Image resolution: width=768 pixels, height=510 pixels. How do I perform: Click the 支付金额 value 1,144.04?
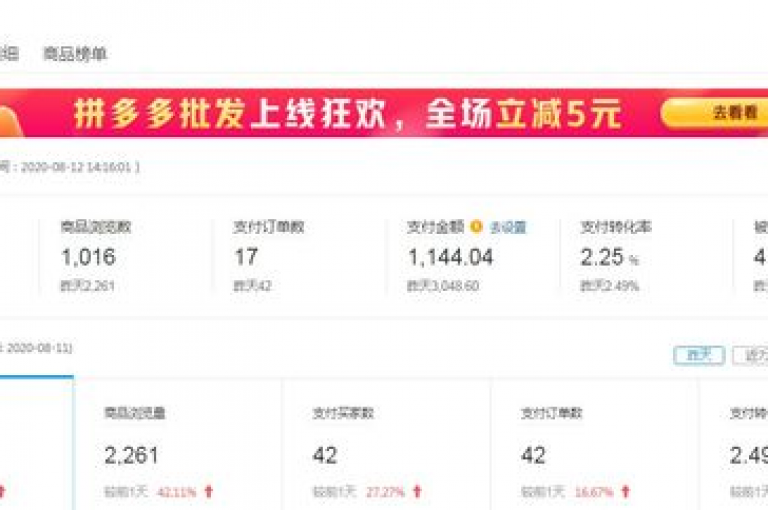click(451, 257)
